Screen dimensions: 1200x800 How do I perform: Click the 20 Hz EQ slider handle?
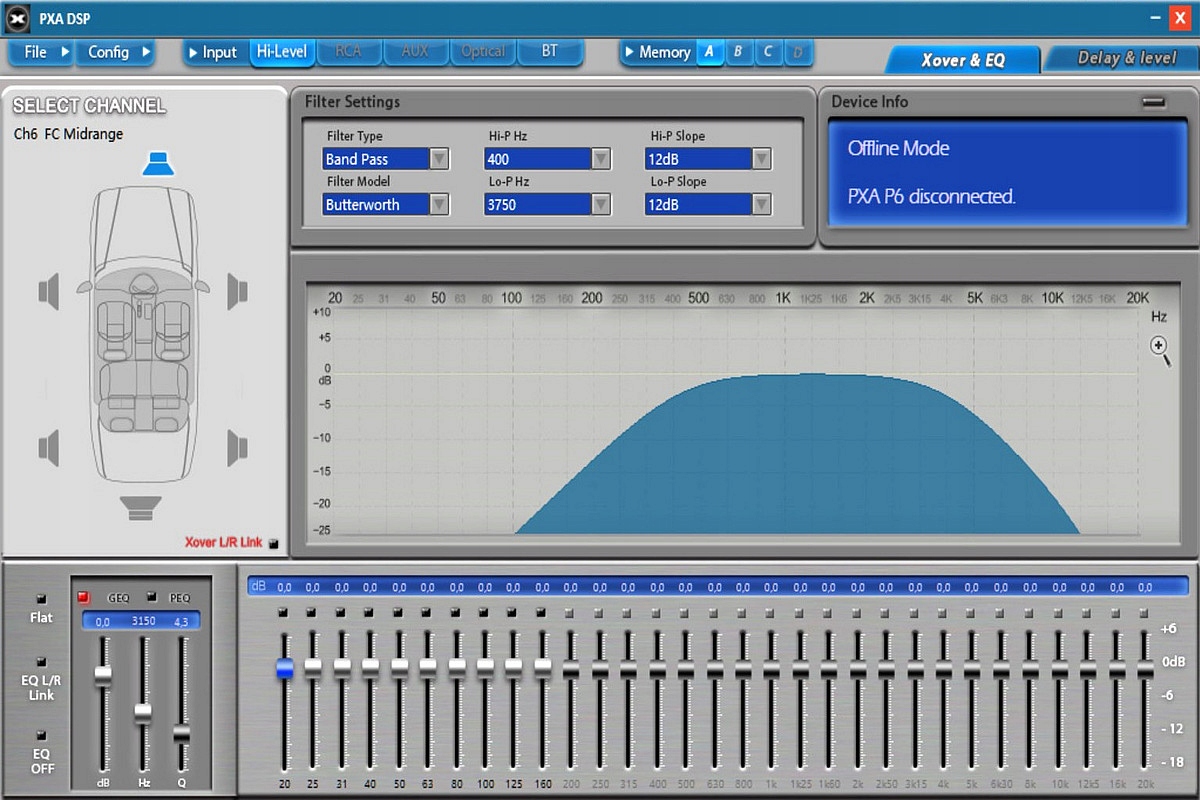click(x=285, y=667)
